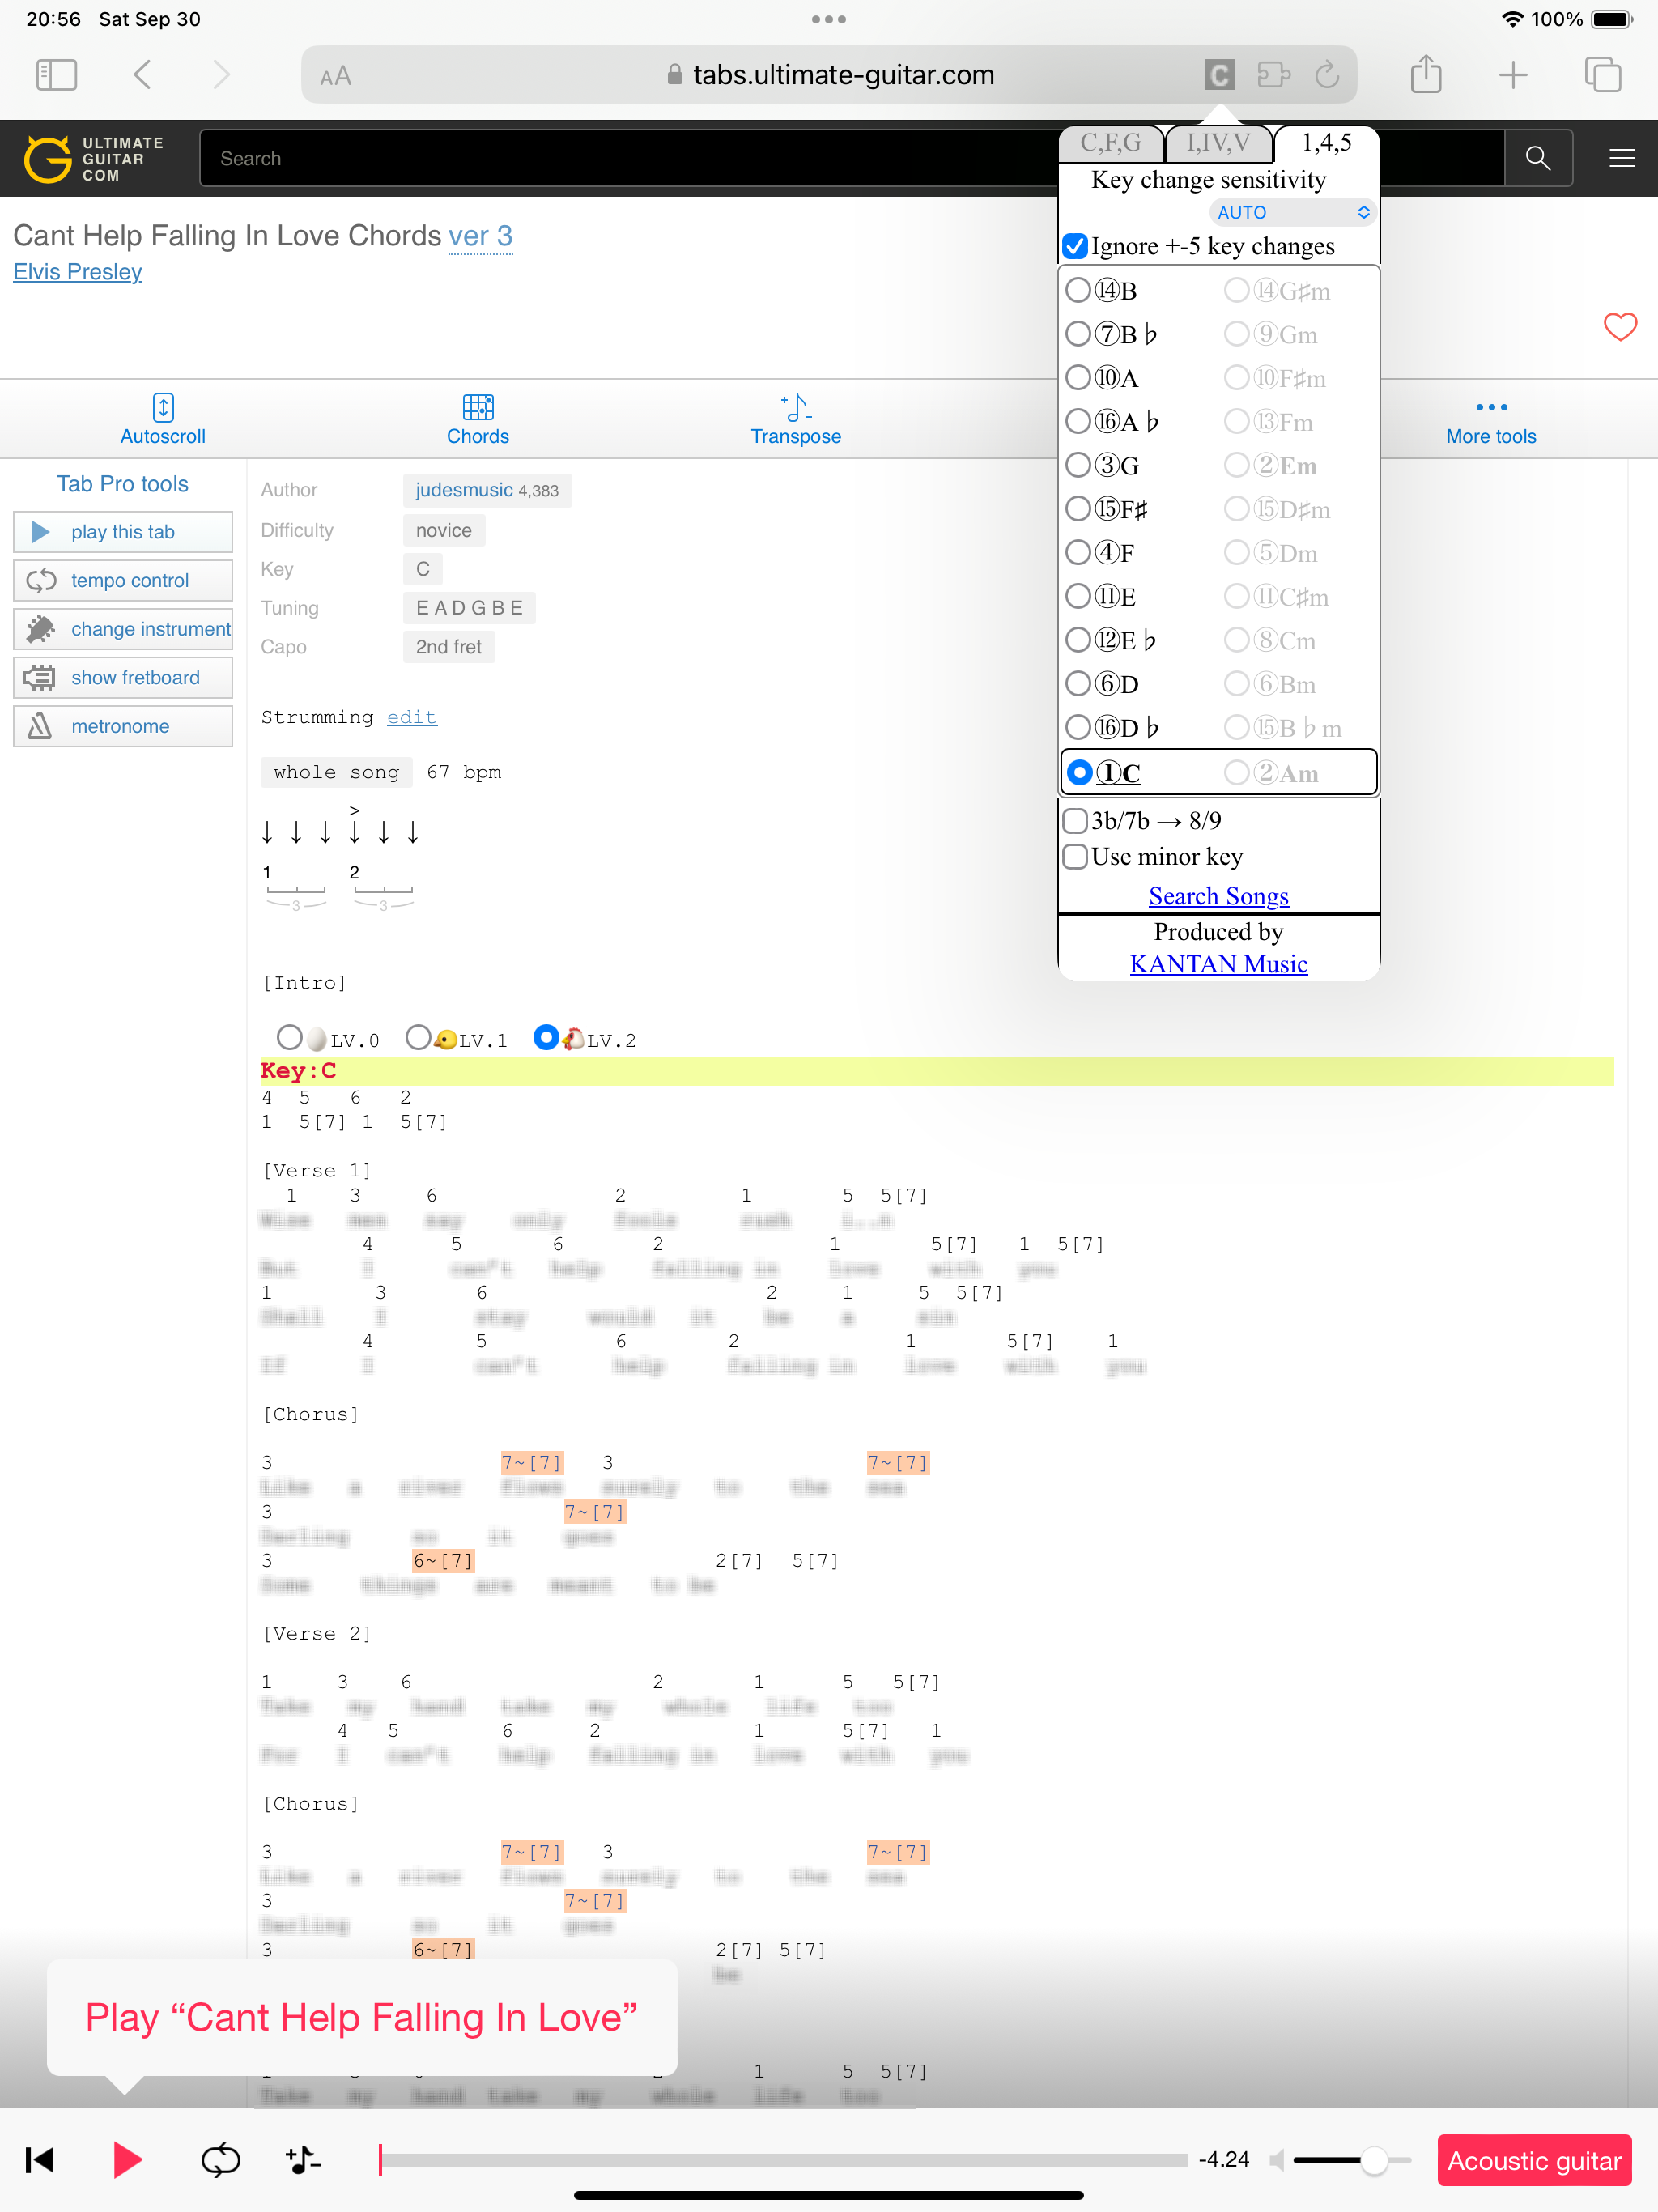Reload the page with the refresh icon

point(1327,75)
